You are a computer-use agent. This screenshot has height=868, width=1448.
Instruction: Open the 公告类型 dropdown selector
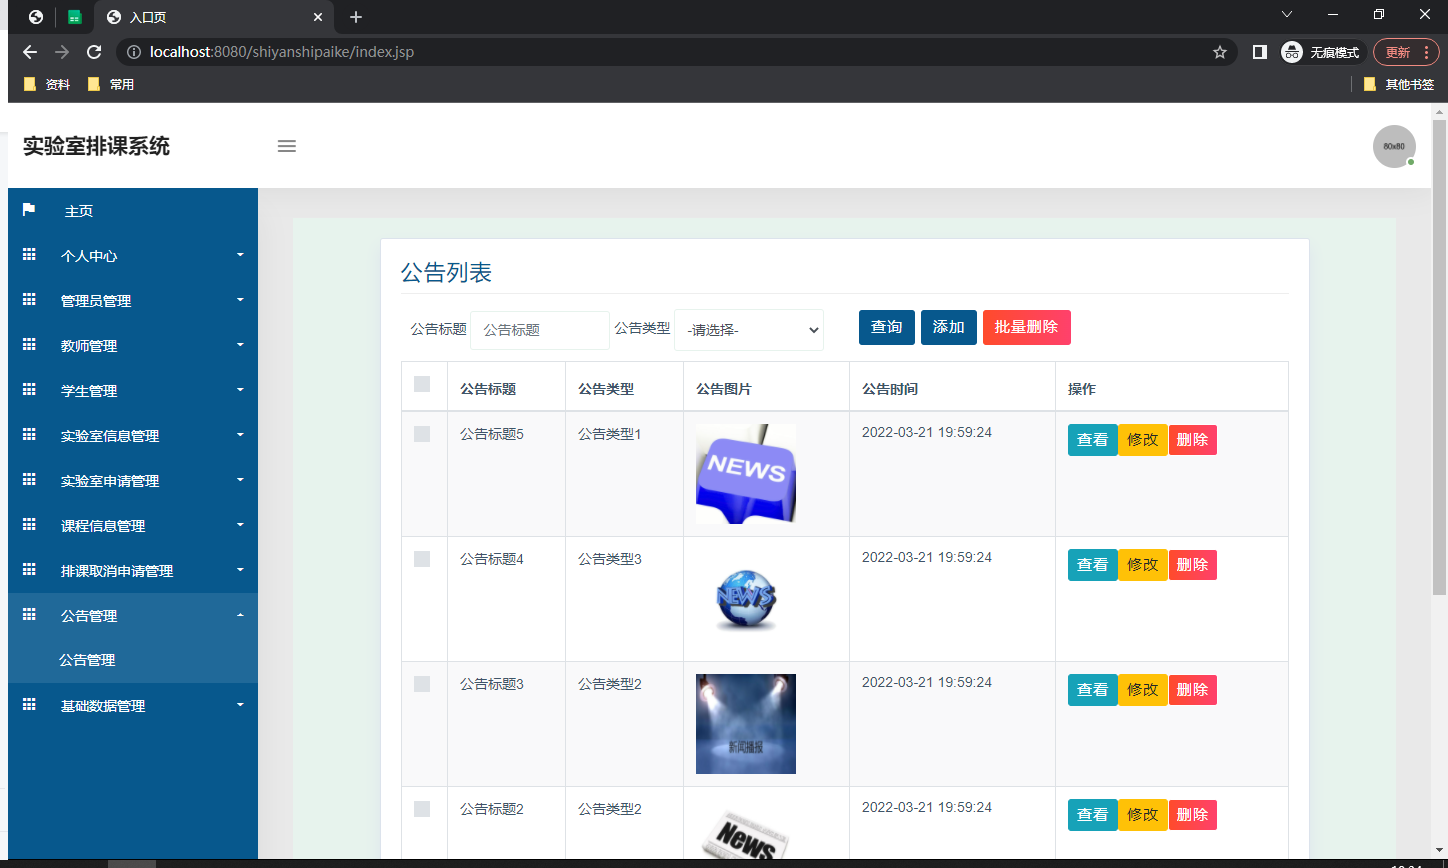coord(749,330)
